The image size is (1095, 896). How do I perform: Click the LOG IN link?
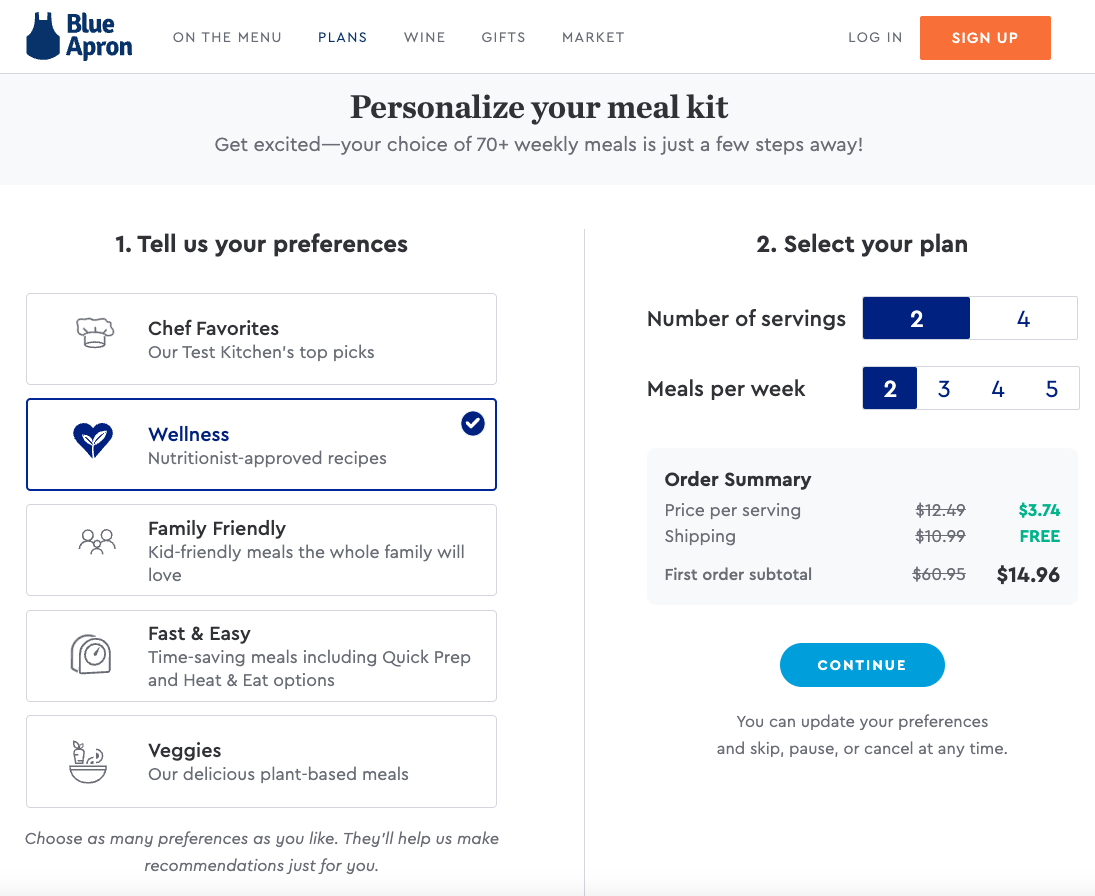(x=874, y=37)
